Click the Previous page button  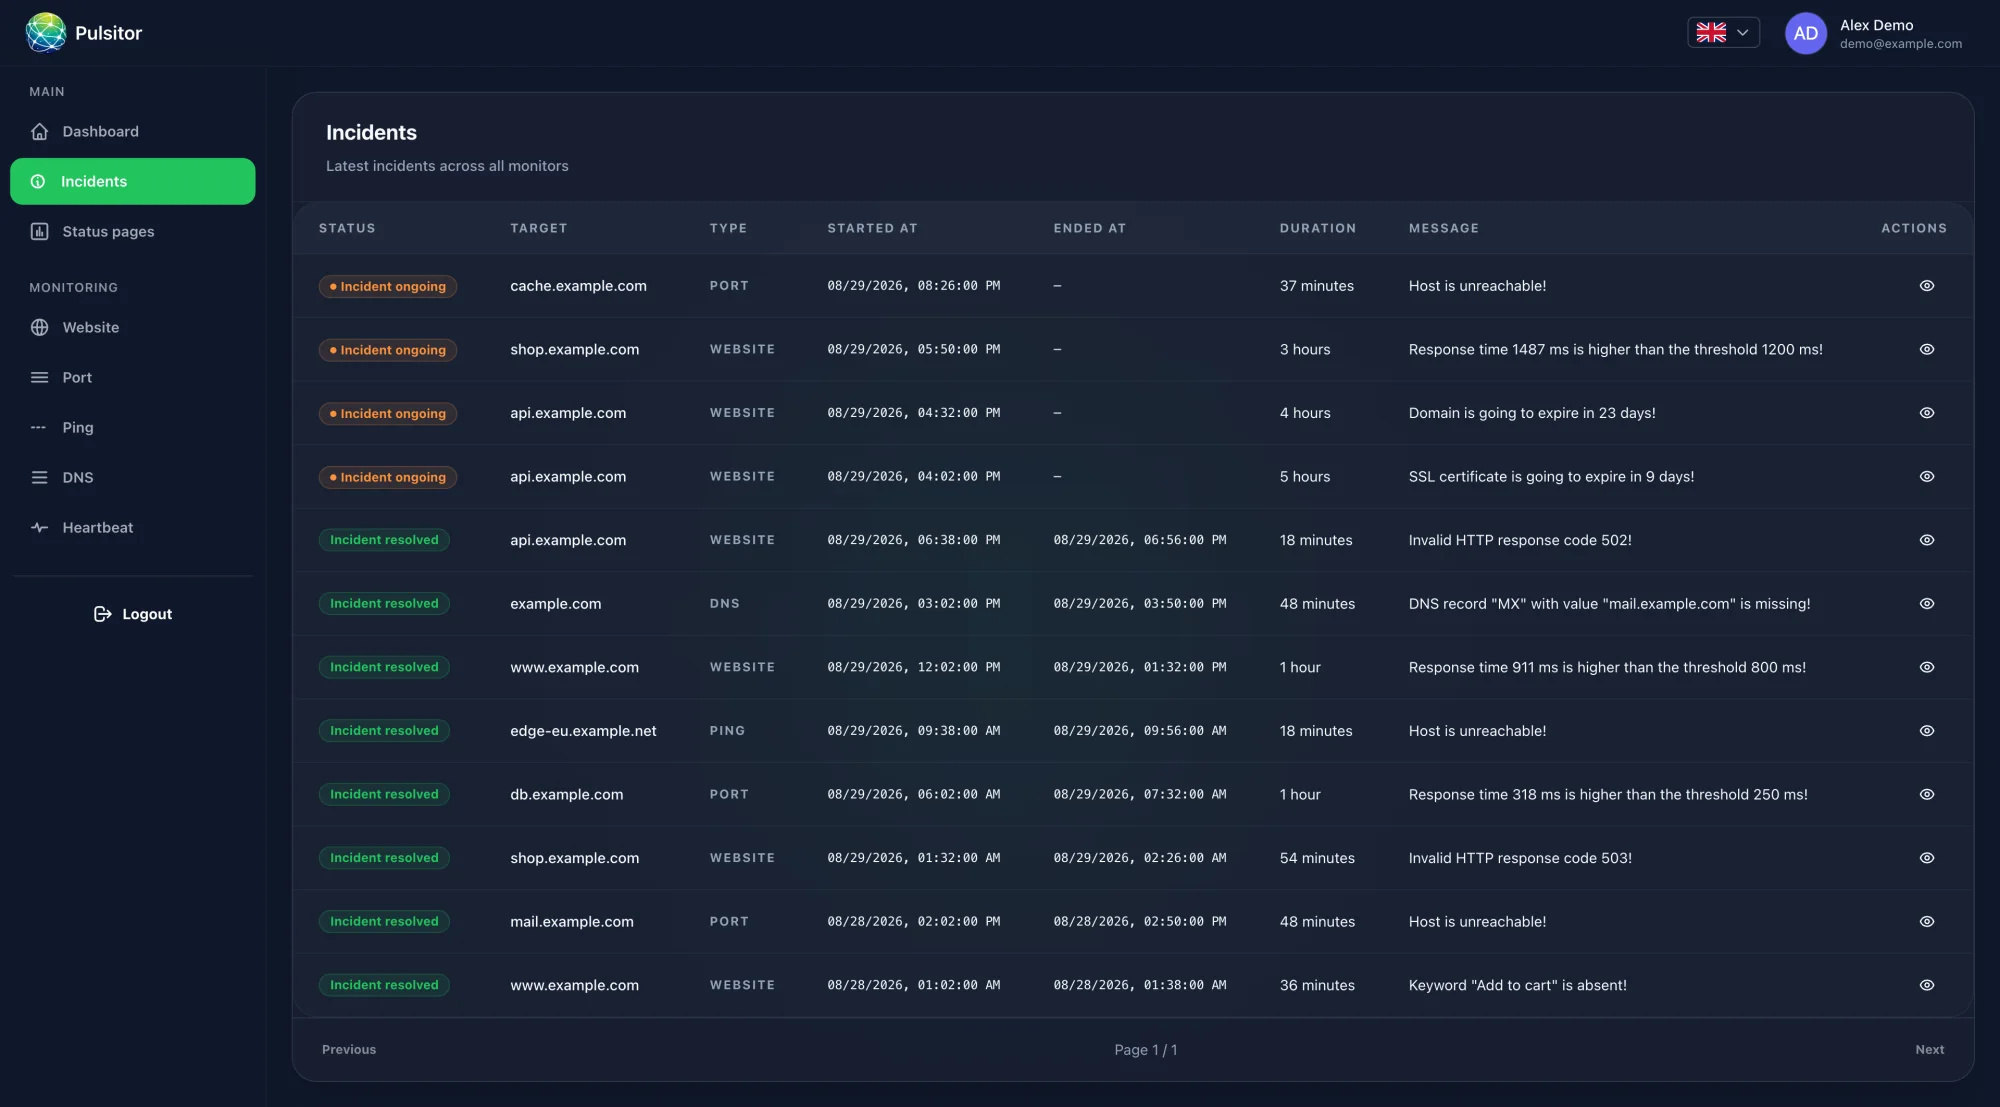pos(349,1050)
